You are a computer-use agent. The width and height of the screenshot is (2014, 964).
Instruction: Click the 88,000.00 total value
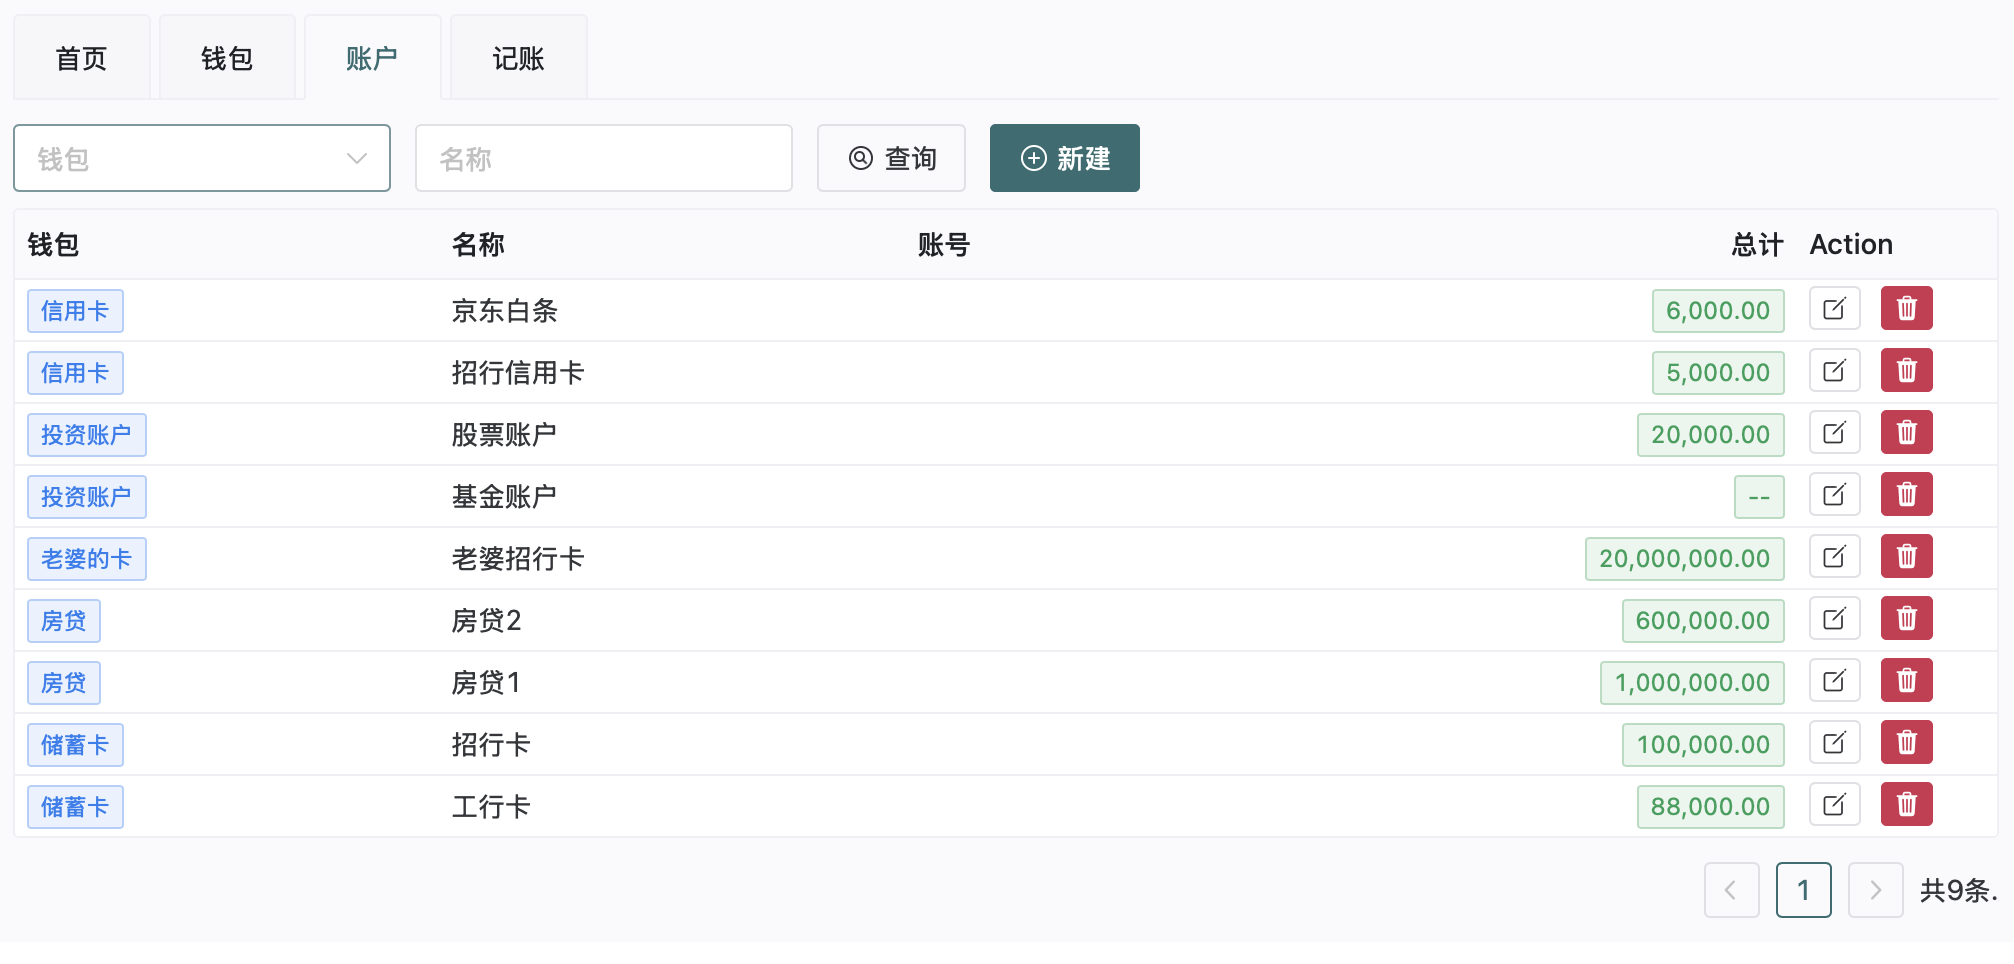tap(1710, 807)
